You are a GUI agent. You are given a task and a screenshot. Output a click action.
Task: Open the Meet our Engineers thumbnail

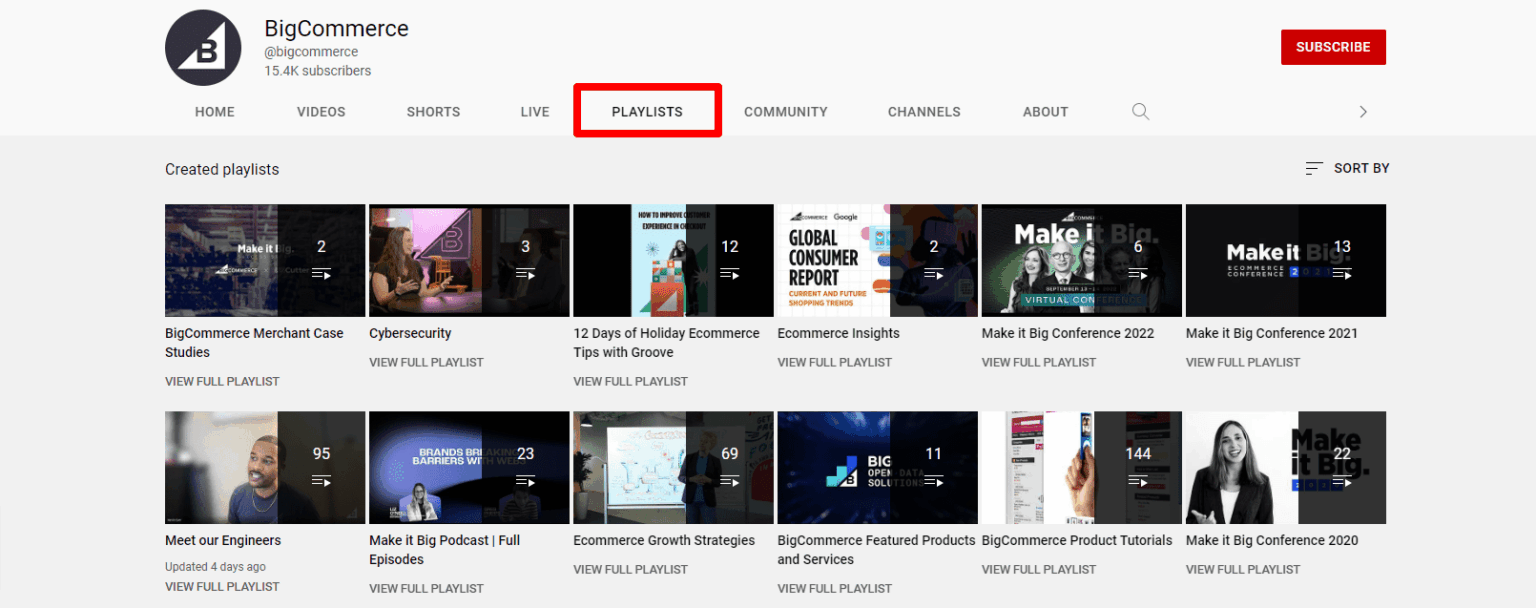[265, 467]
